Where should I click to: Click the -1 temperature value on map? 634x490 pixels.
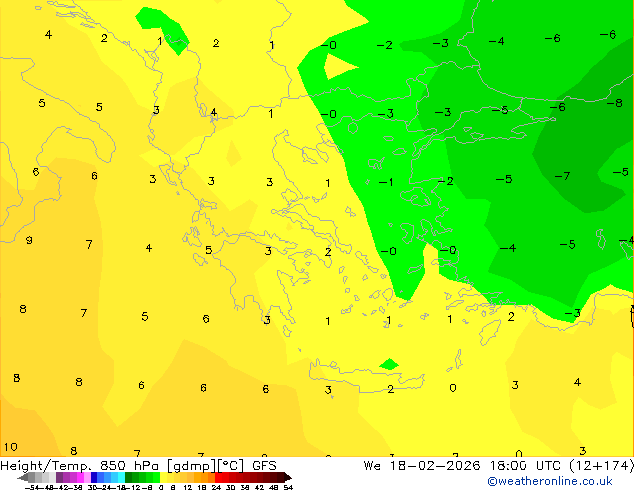click(x=386, y=183)
